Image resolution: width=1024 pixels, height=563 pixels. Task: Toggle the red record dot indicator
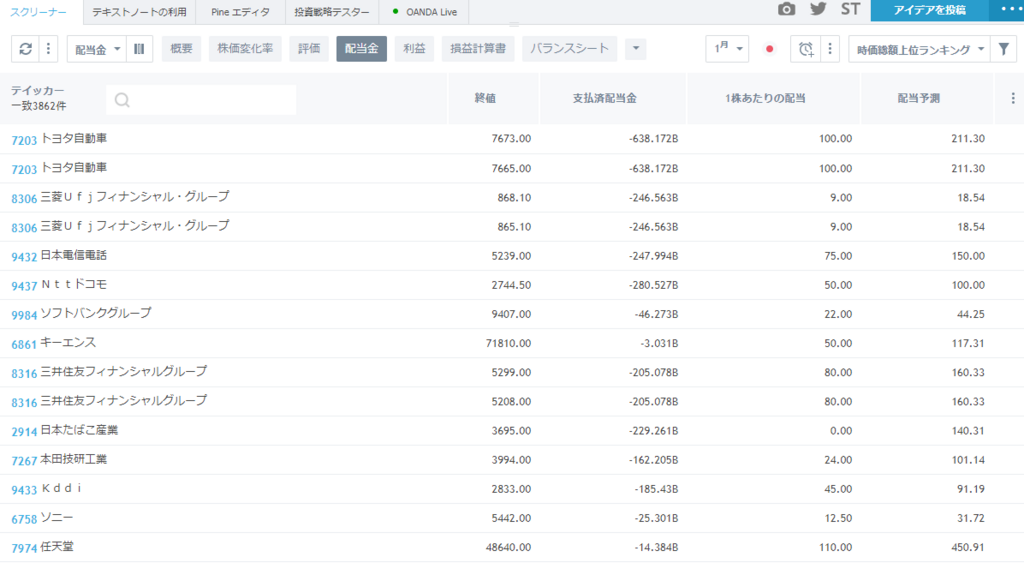pos(769,49)
